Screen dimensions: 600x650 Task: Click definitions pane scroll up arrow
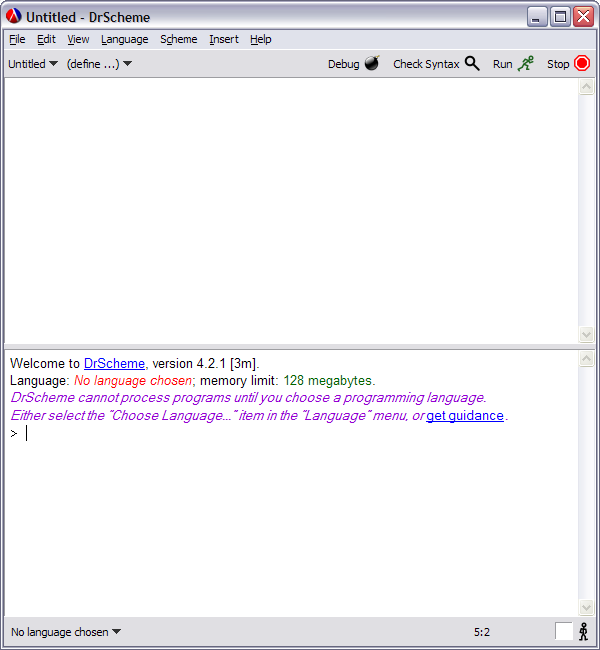click(x=586, y=87)
